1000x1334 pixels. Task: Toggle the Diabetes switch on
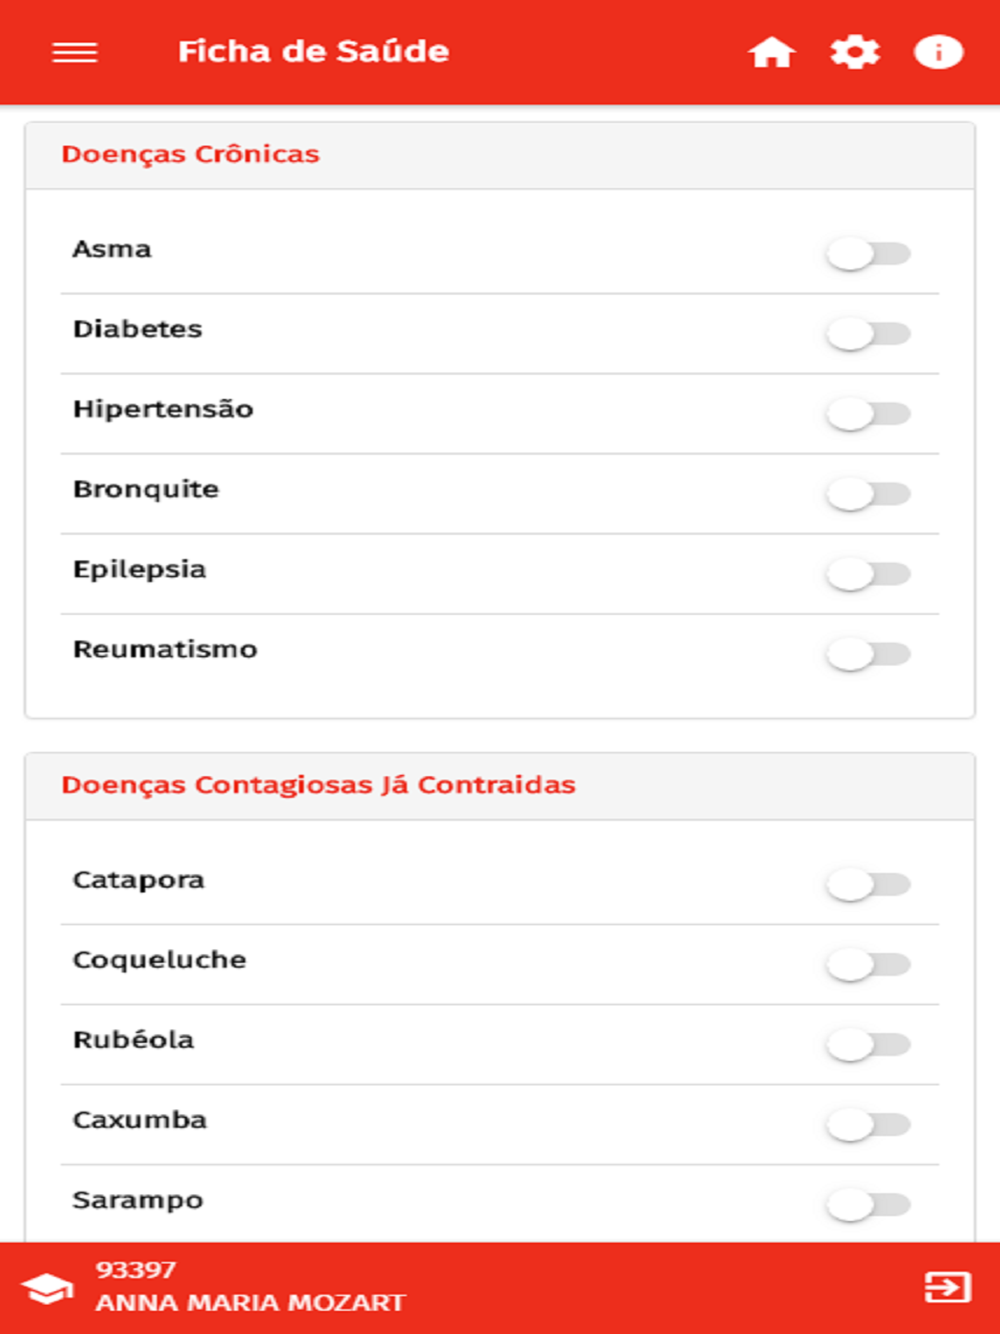tap(868, 334)
